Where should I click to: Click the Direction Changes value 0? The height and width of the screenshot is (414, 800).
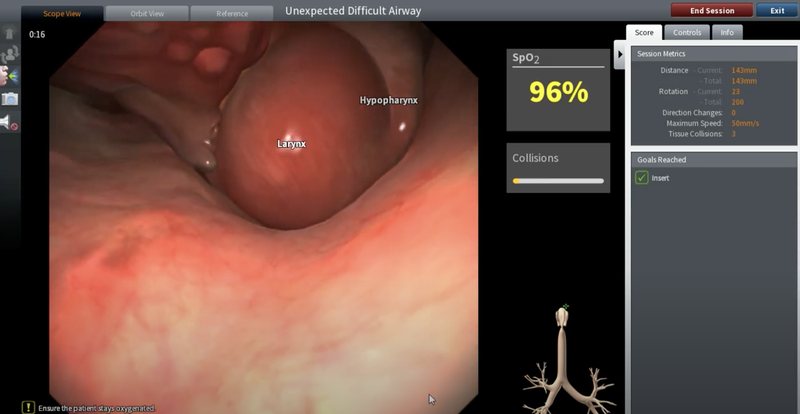pyautogui.click(x=734, y=113)
